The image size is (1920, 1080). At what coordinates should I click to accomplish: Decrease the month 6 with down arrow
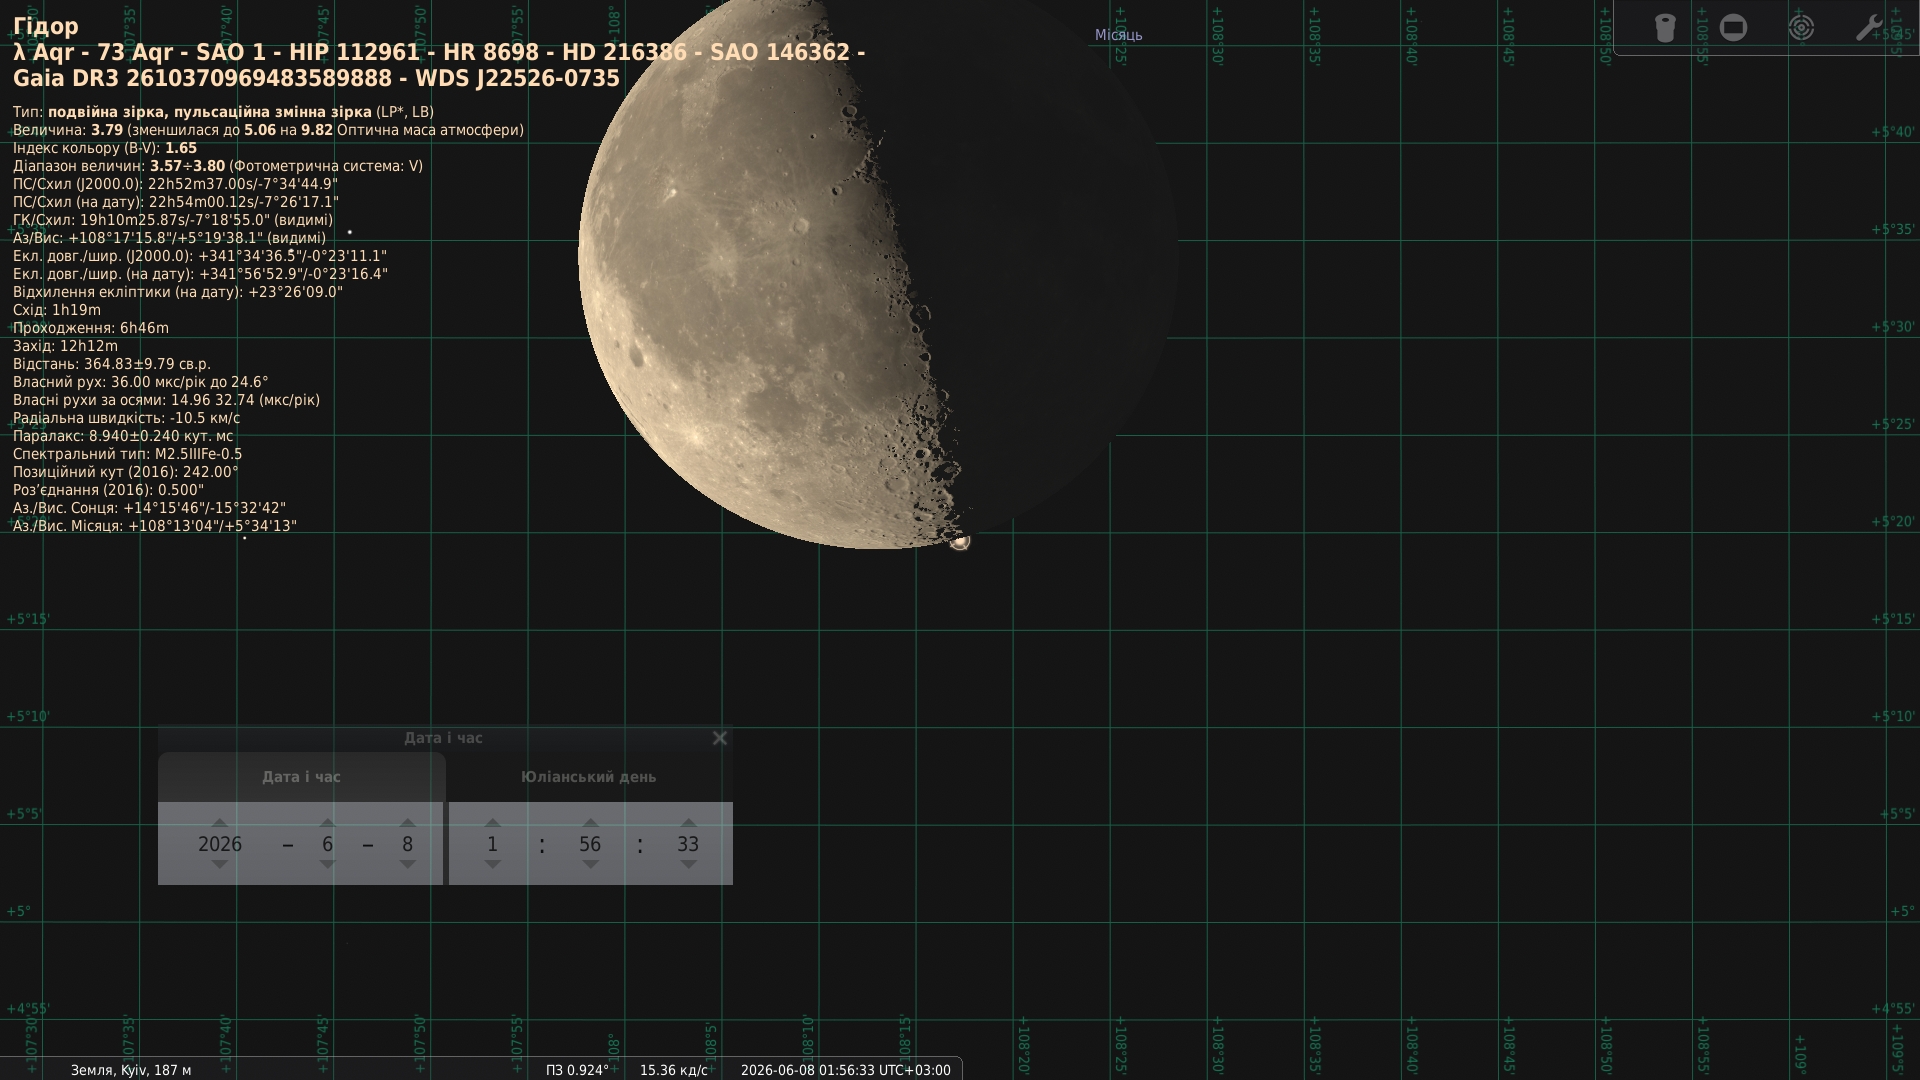[x=327, y=865]
